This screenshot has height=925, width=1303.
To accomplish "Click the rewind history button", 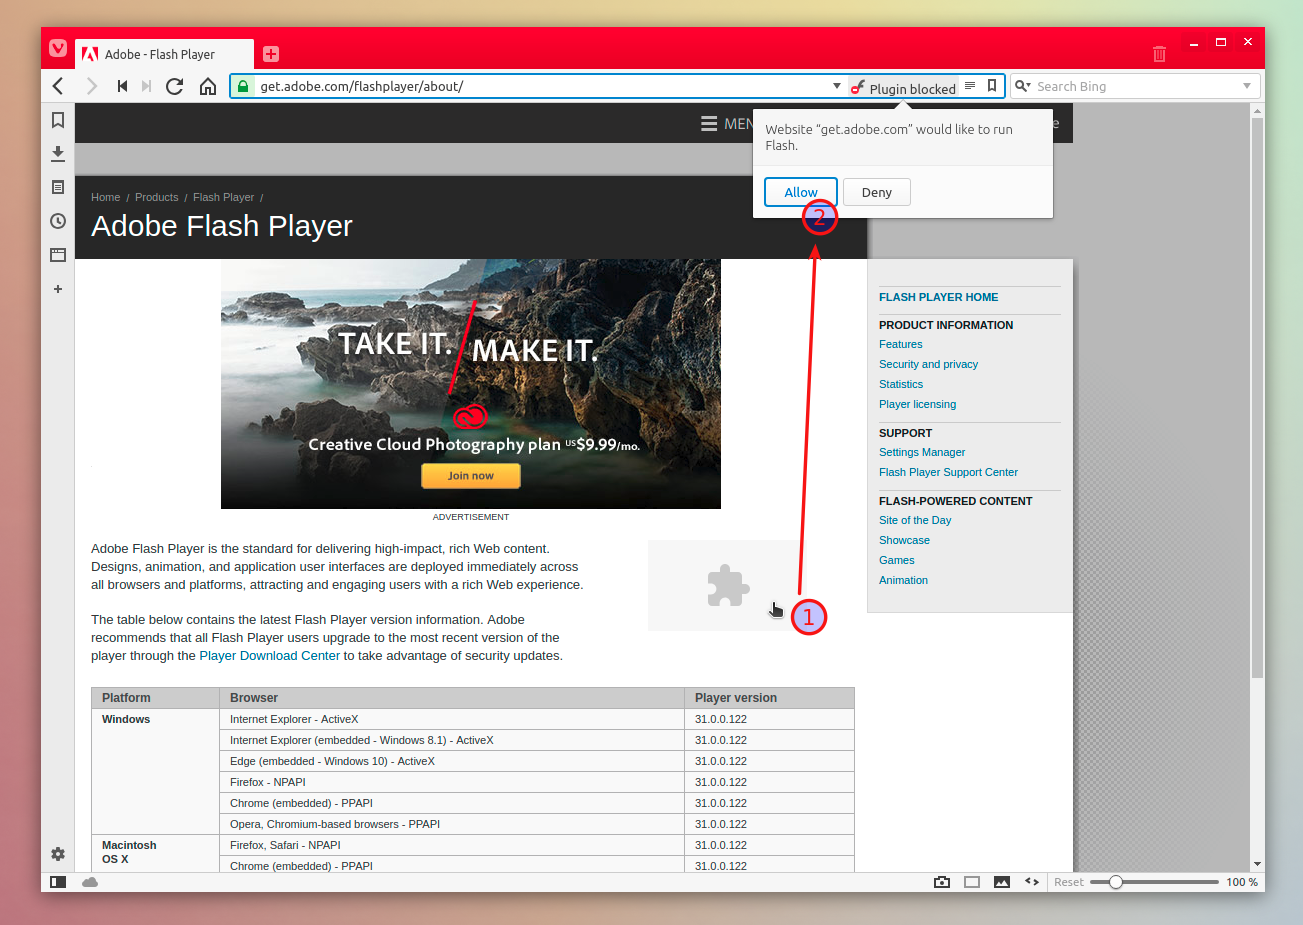I will pos(122,86).
